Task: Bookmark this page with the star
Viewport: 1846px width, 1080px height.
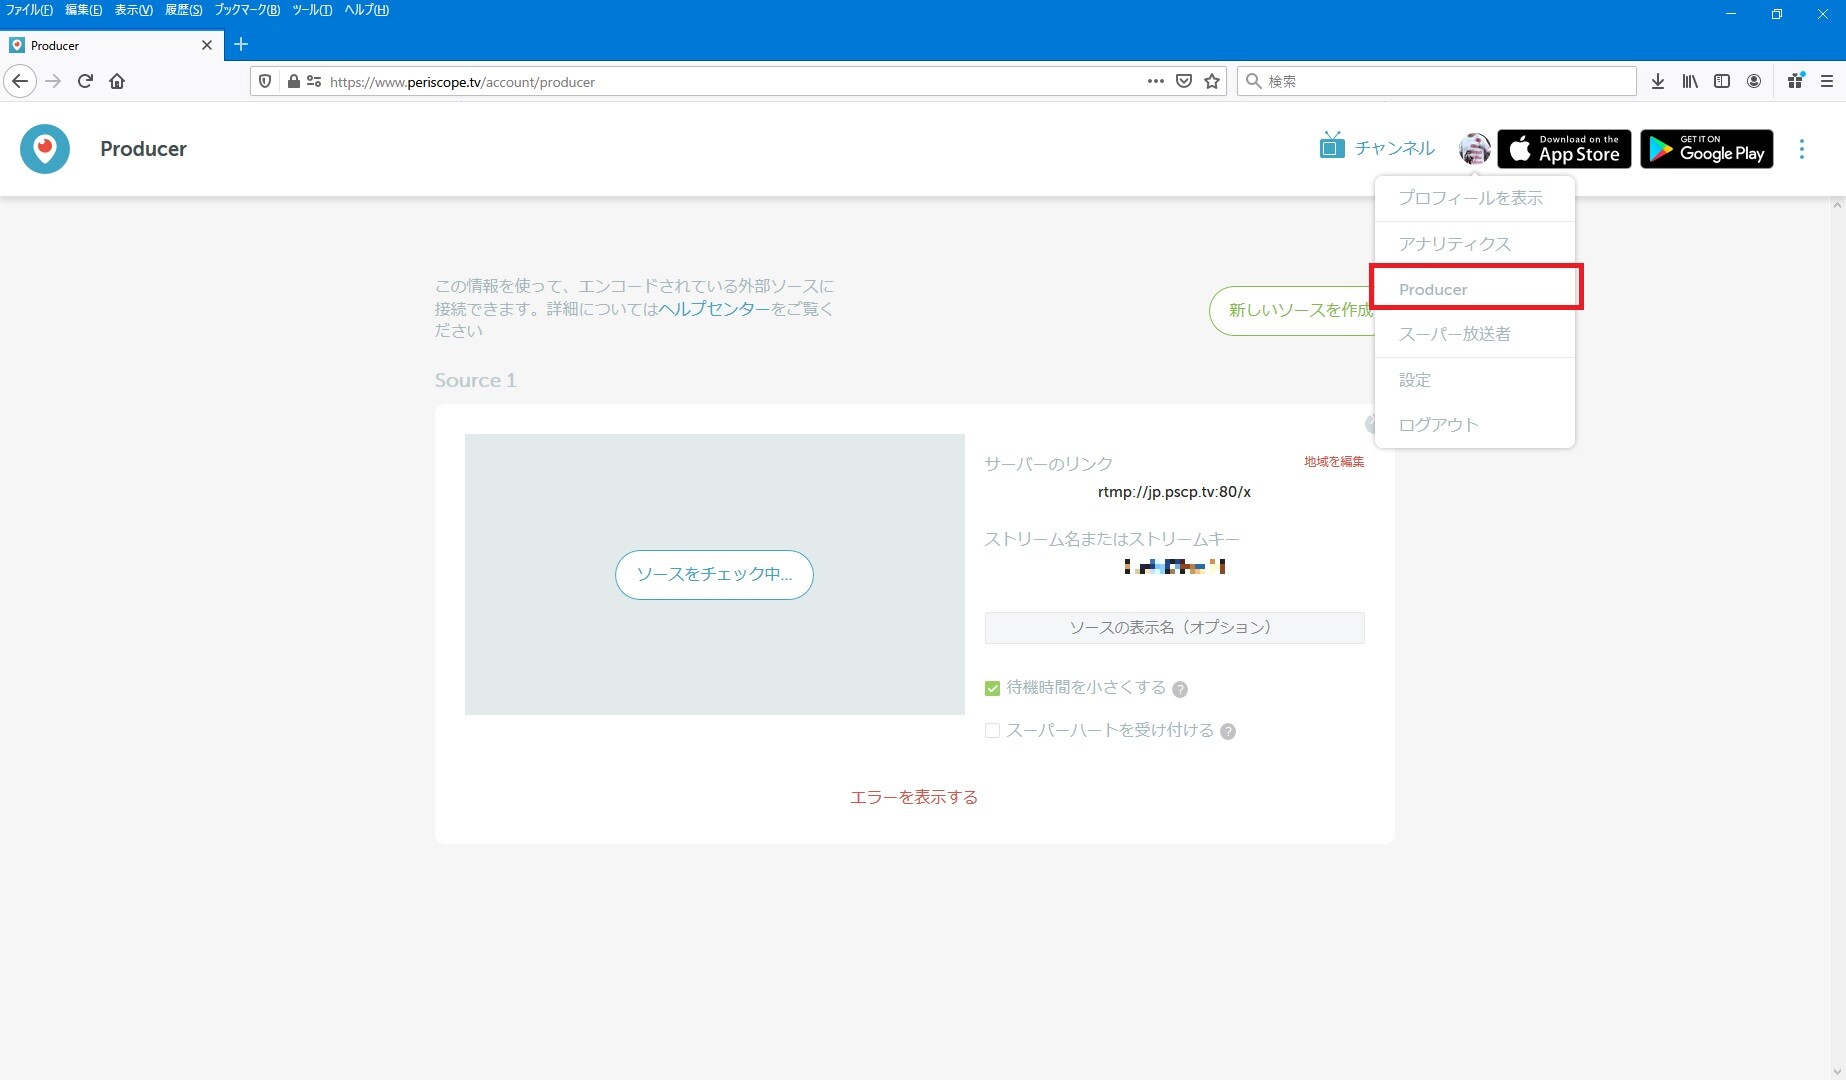Action: click(x=1212, y=81)
